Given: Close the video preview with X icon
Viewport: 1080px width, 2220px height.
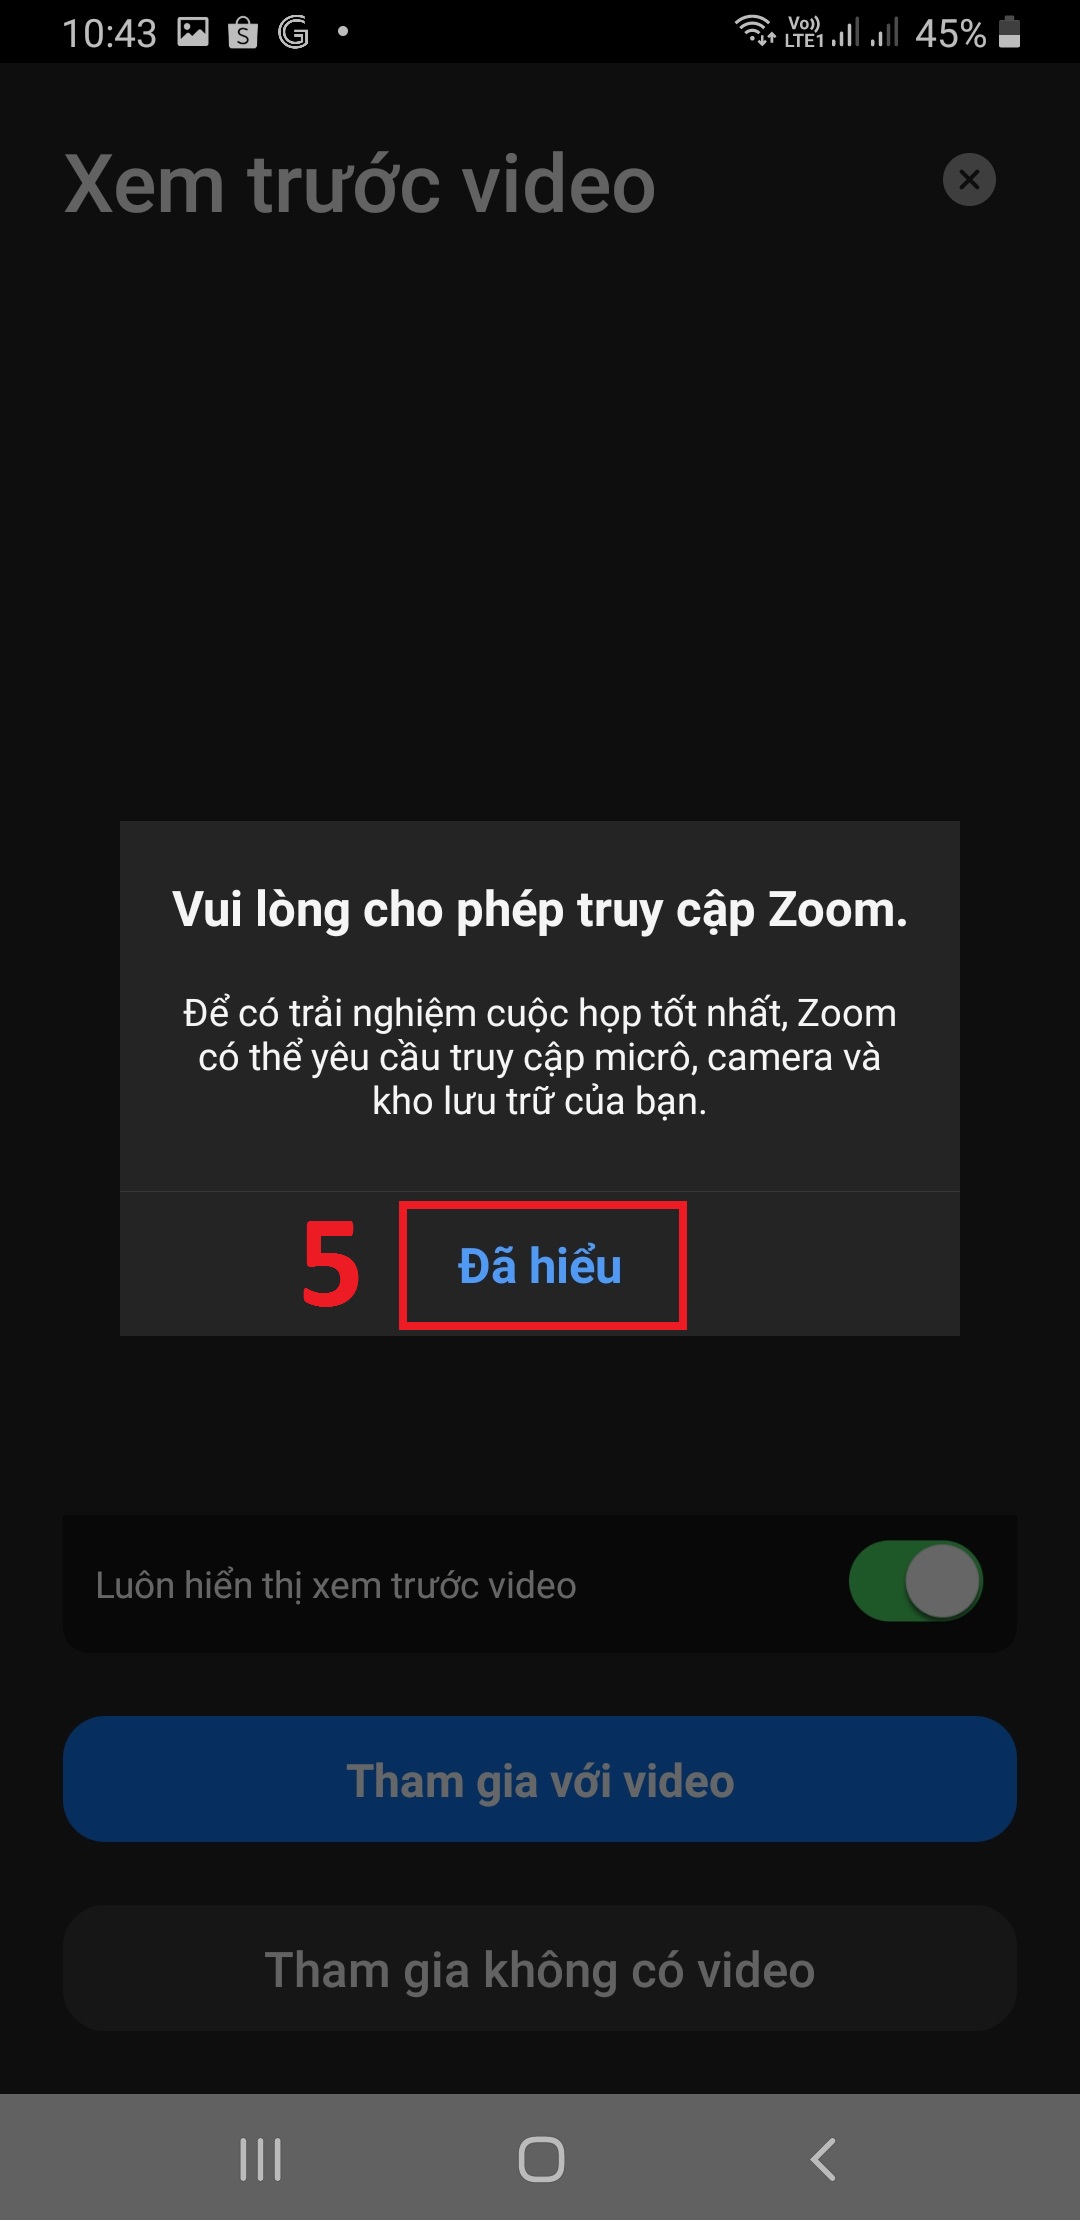Looking at the screenshot, I should point(969,180).
